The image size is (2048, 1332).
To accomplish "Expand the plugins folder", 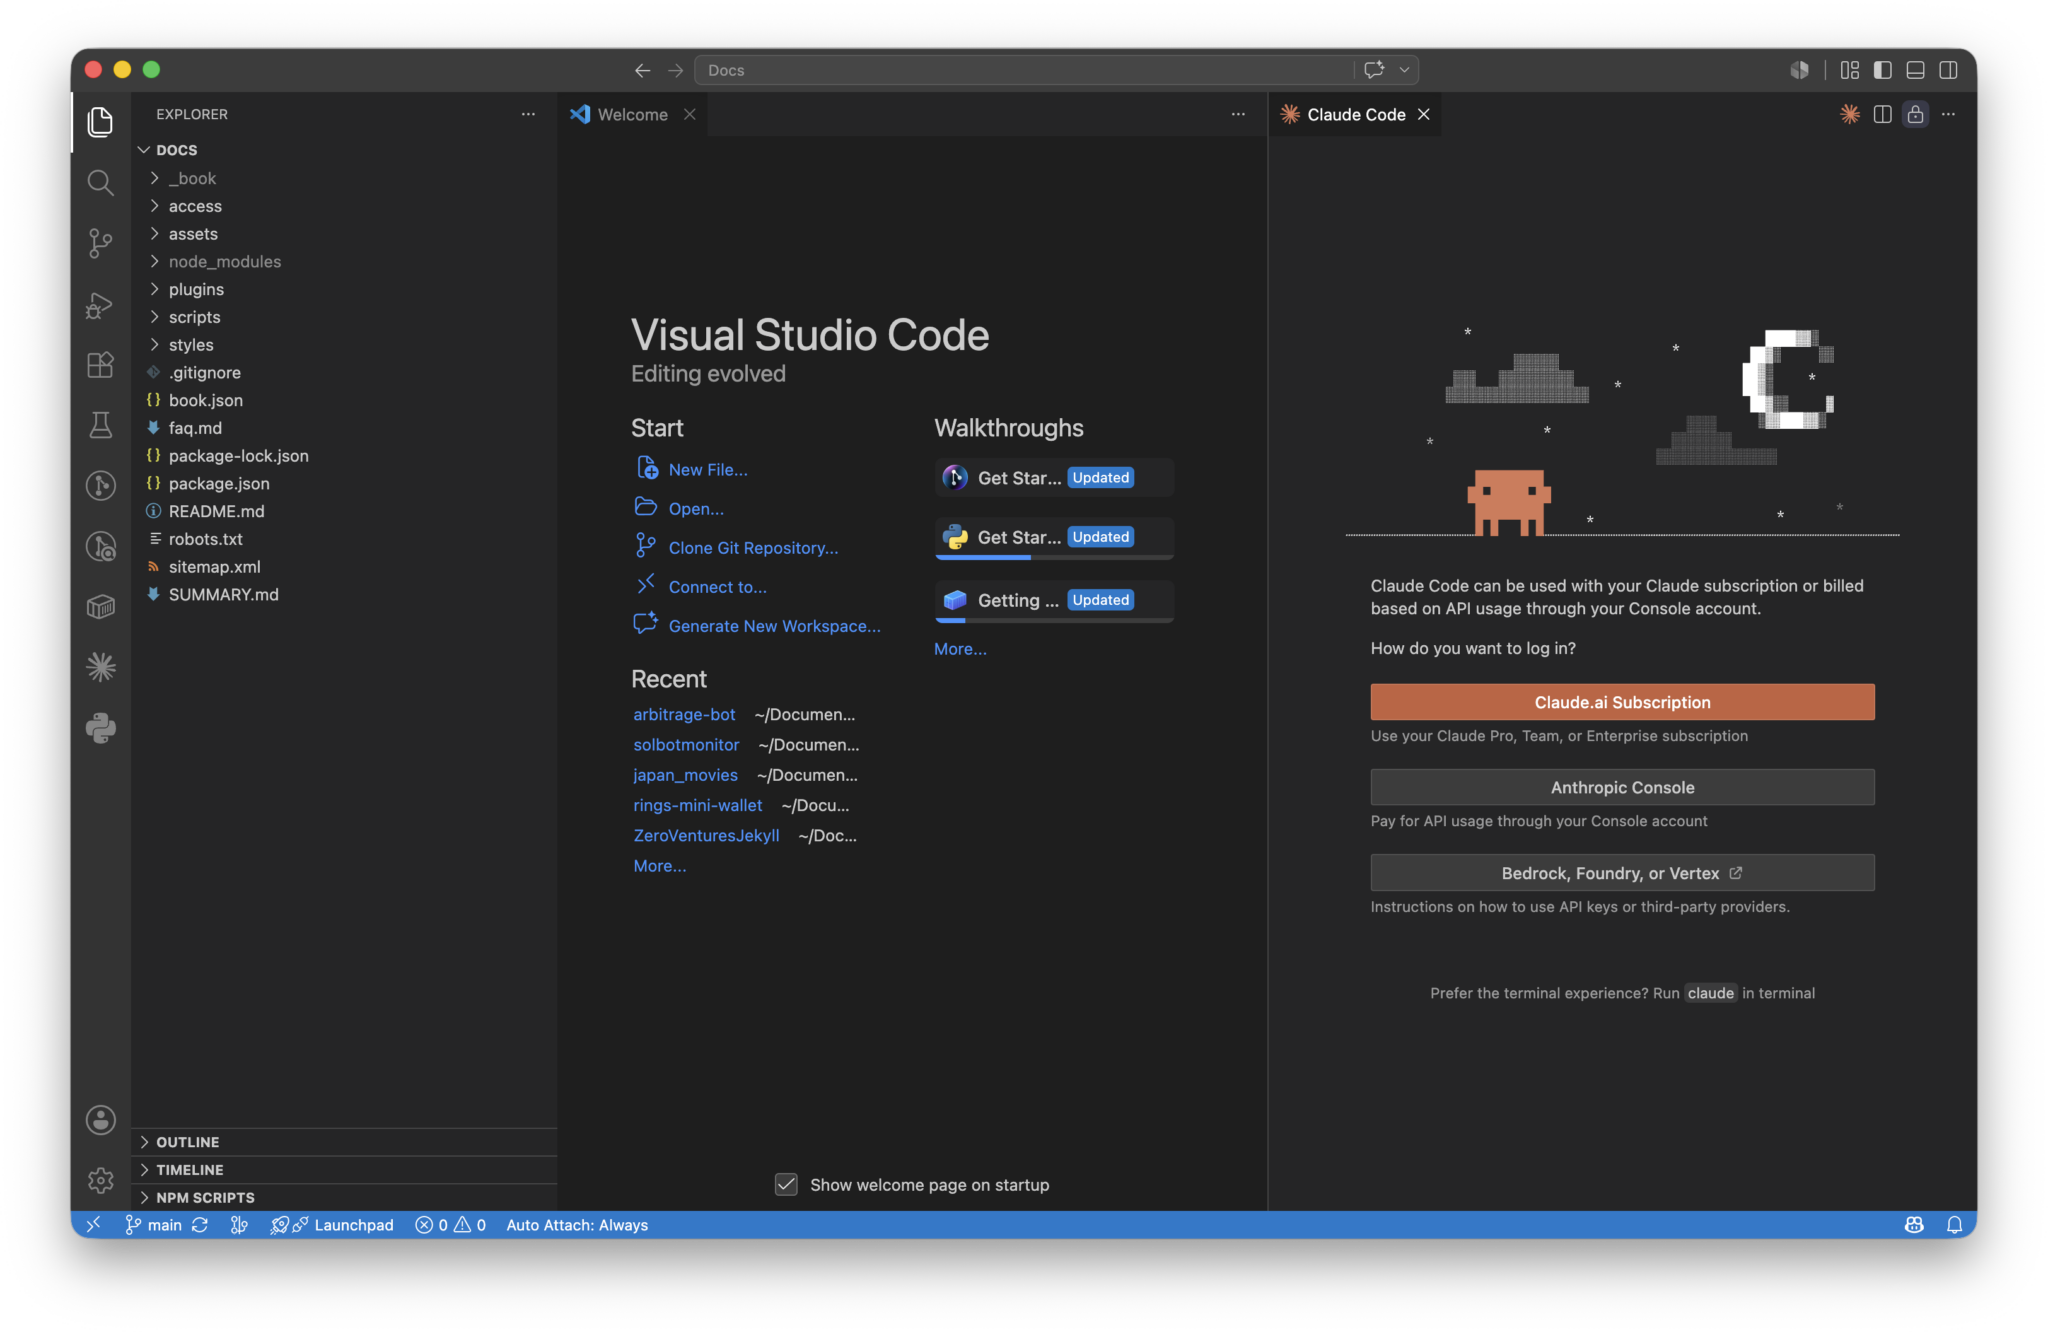I will (x=343, y=289).
